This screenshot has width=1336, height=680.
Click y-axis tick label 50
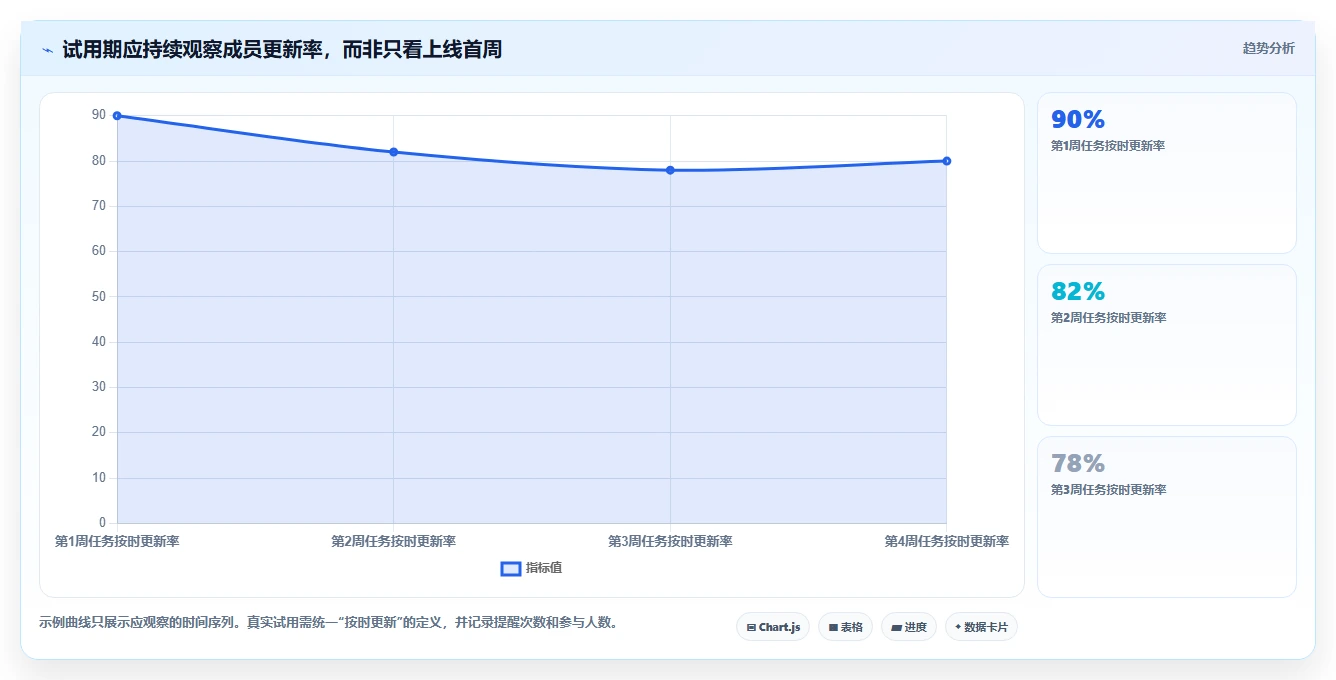click(99, 296)
